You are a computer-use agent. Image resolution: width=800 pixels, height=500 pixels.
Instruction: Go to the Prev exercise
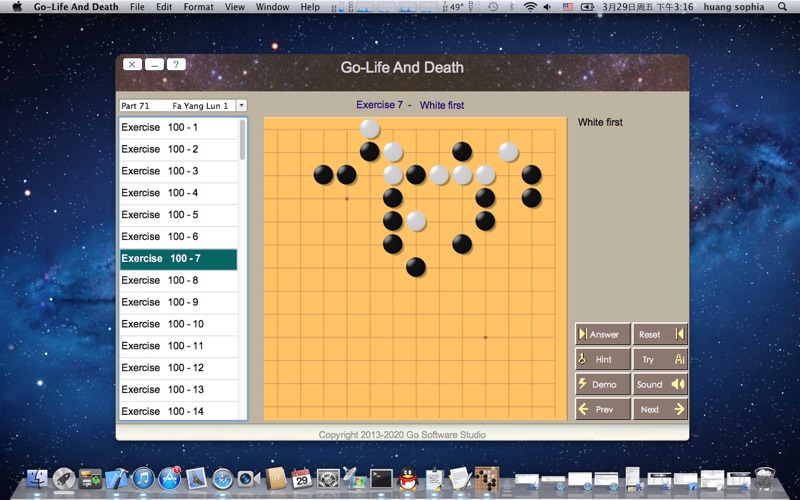pyautogui.click(x=603, y=409)
